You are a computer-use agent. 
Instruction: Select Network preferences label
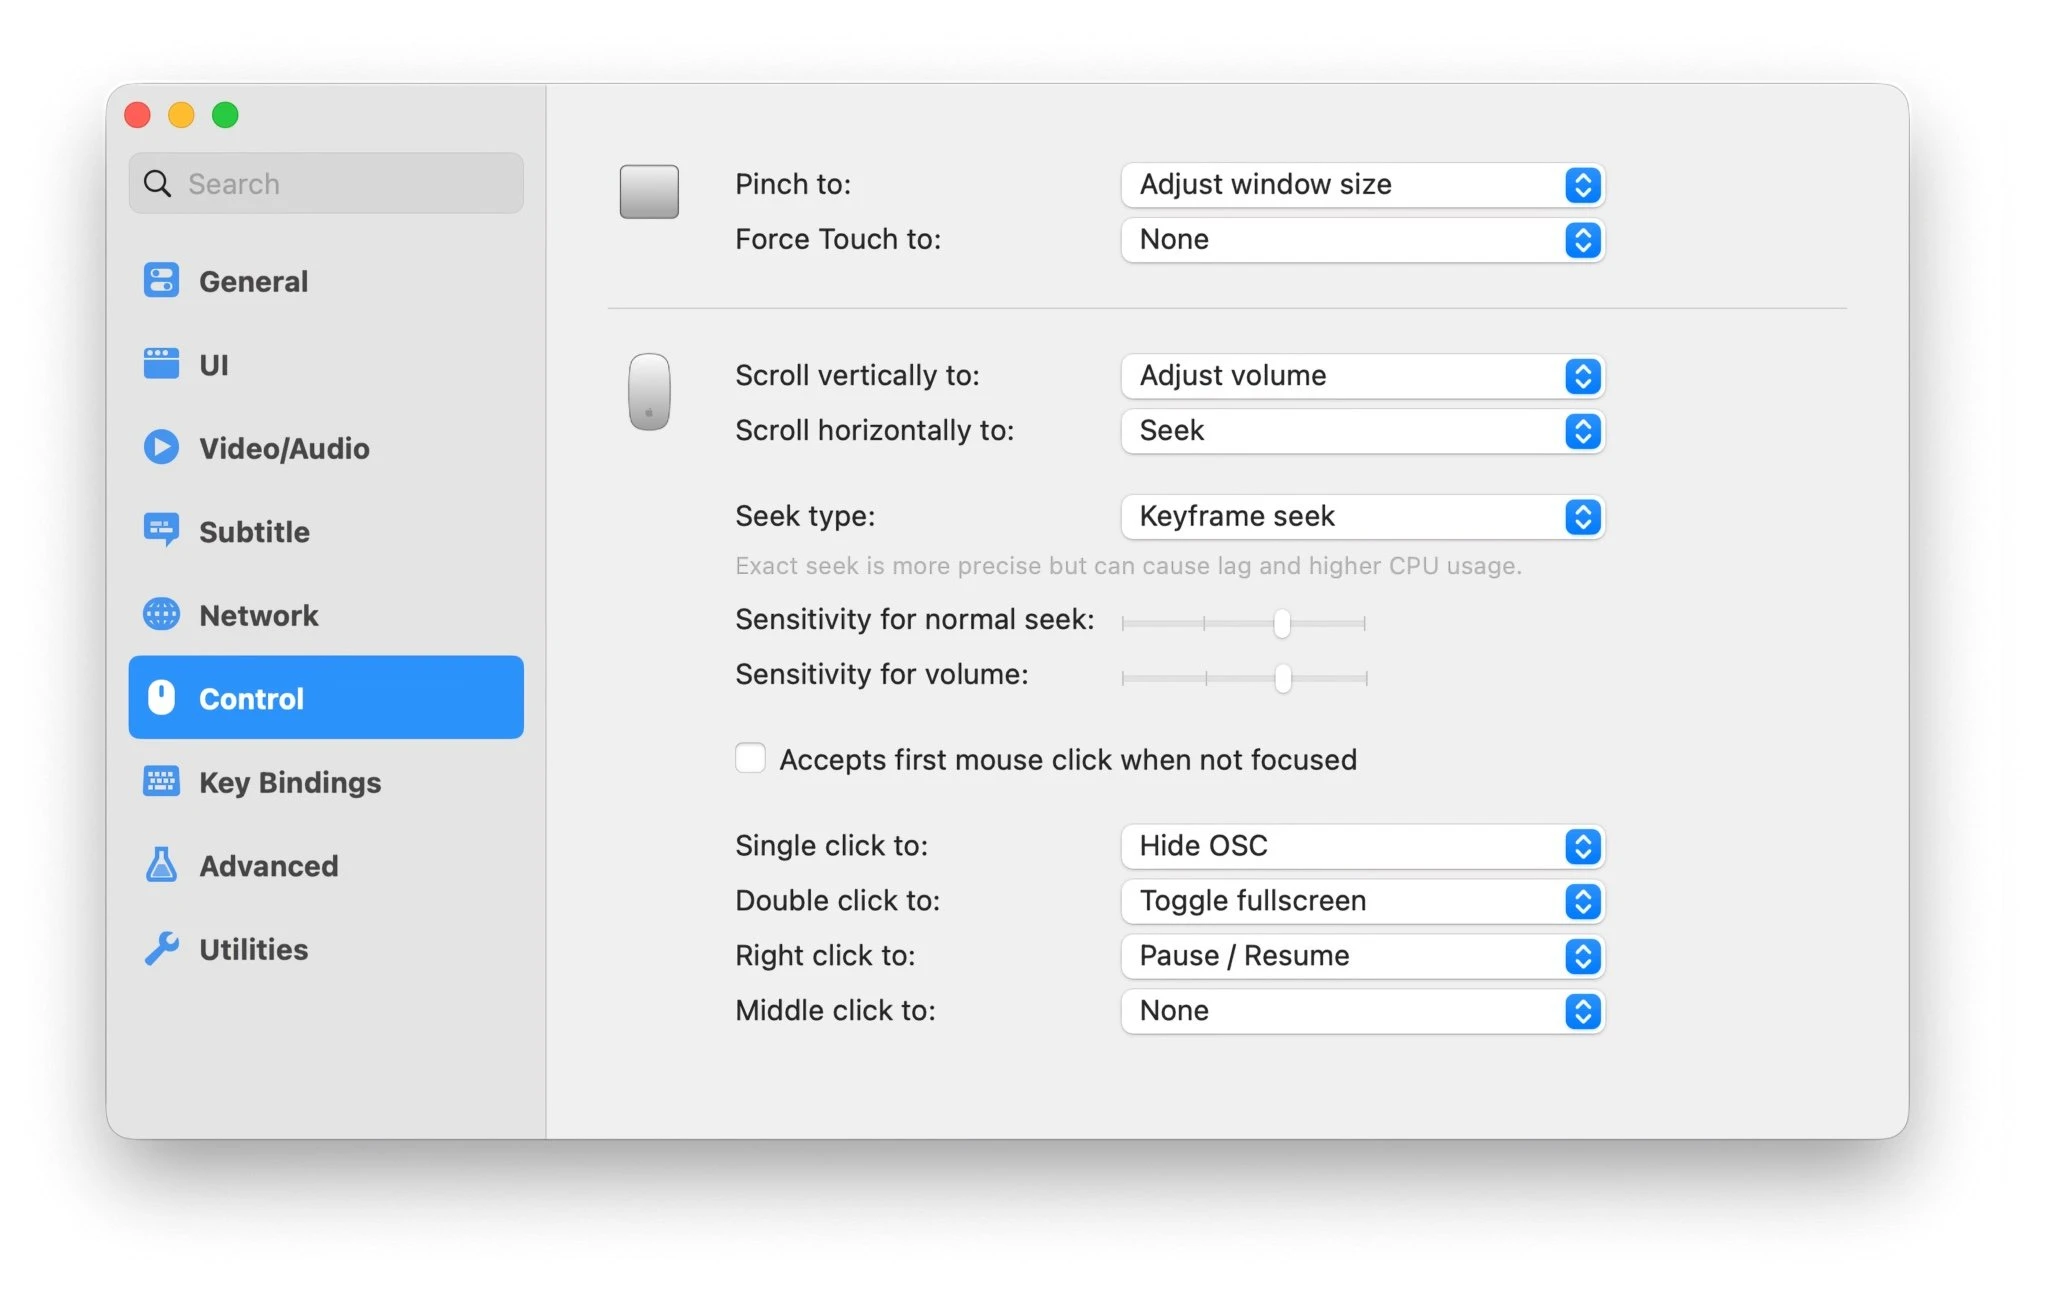click(x=258, y=615)
